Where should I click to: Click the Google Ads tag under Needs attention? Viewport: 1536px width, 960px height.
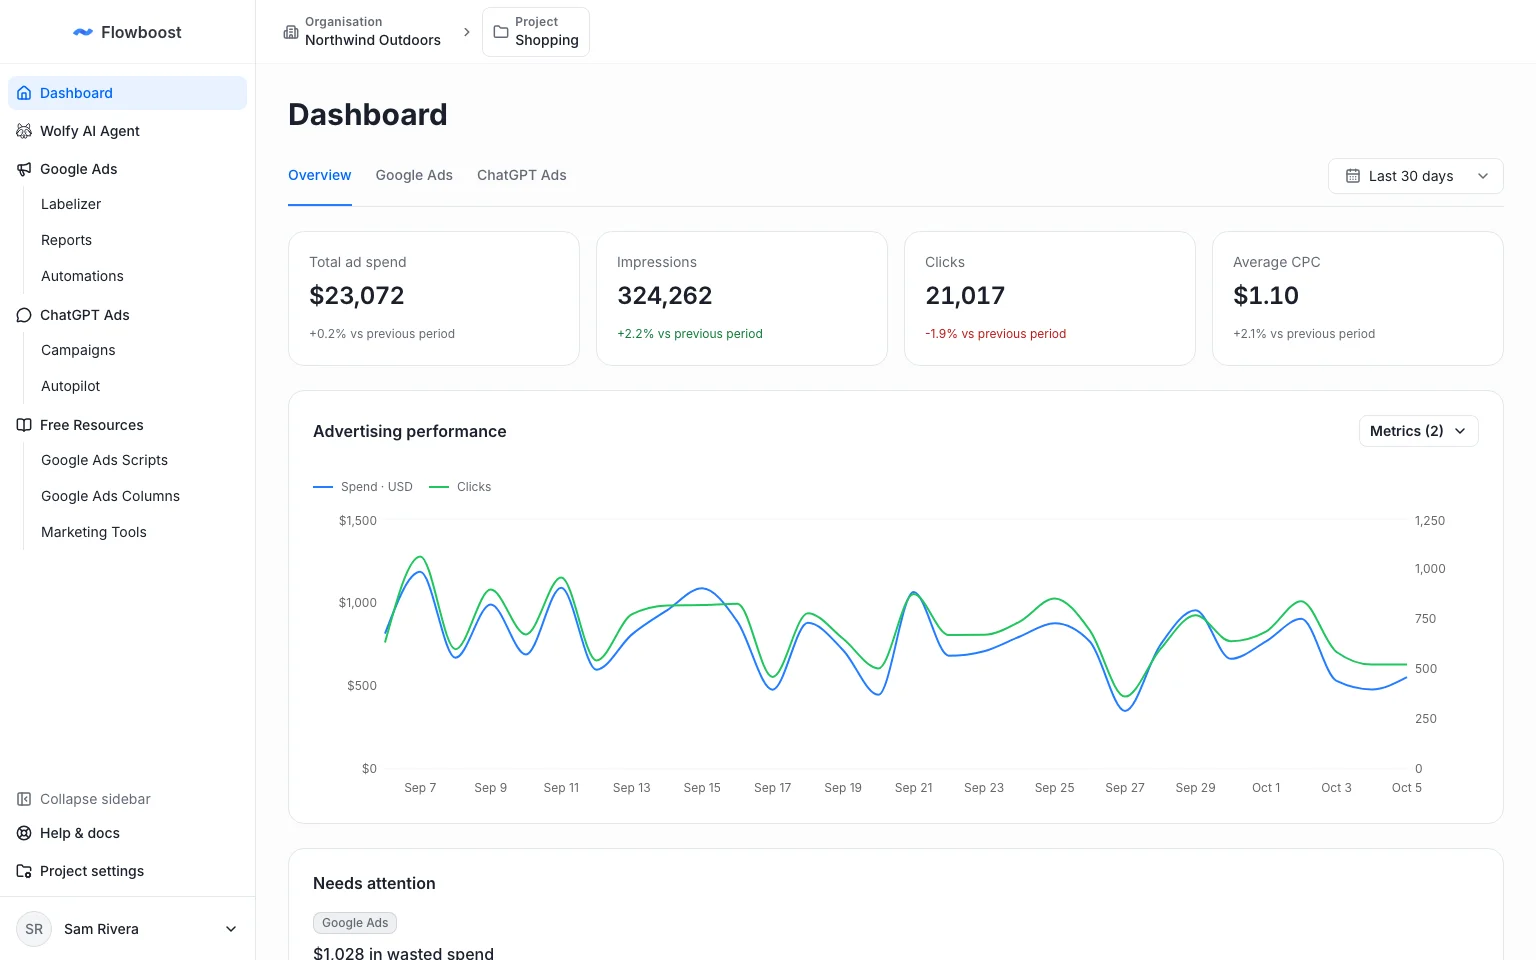(355, 923)
